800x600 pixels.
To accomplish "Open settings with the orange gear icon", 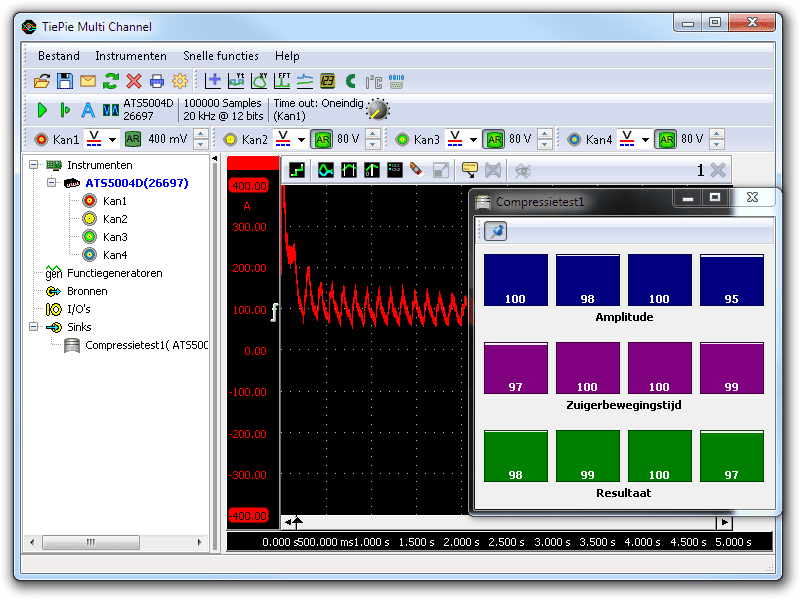I will pyautogui.click(x=180, y=81).
